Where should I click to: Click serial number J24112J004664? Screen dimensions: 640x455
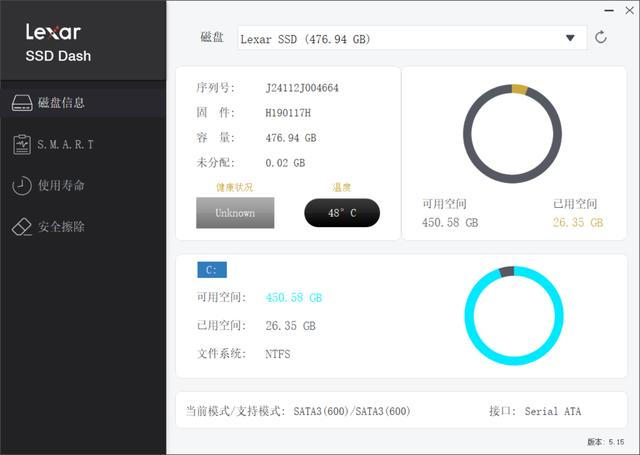click(302, 88)
